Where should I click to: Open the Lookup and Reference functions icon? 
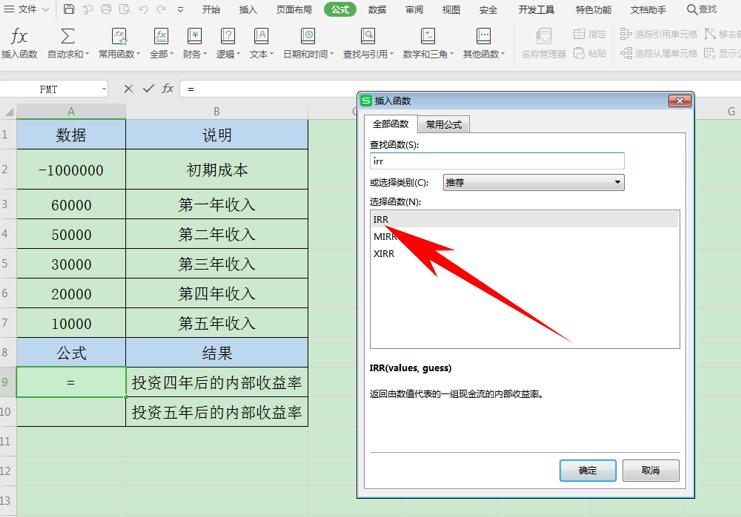point(368,36)
